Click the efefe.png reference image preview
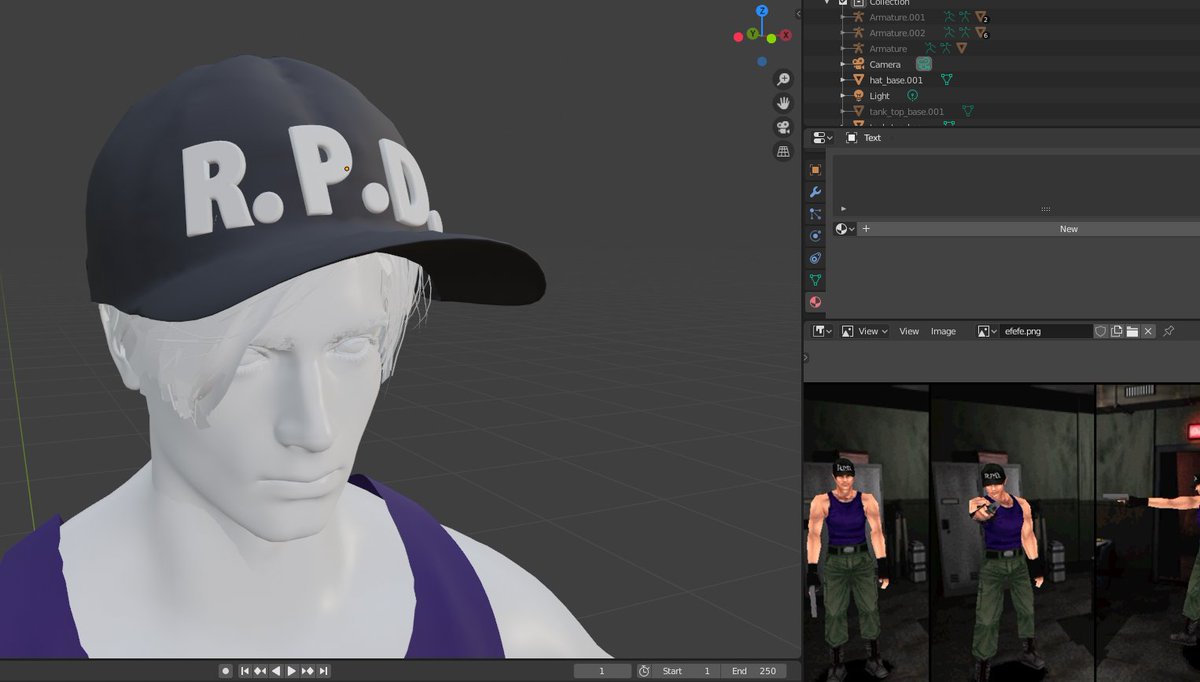Viewport: 1200px width, 682px height. [1001, 532]
